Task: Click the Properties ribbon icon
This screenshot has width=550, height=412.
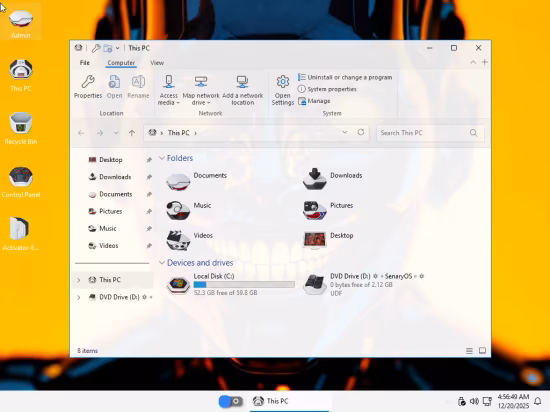Action: click(88, 82)
